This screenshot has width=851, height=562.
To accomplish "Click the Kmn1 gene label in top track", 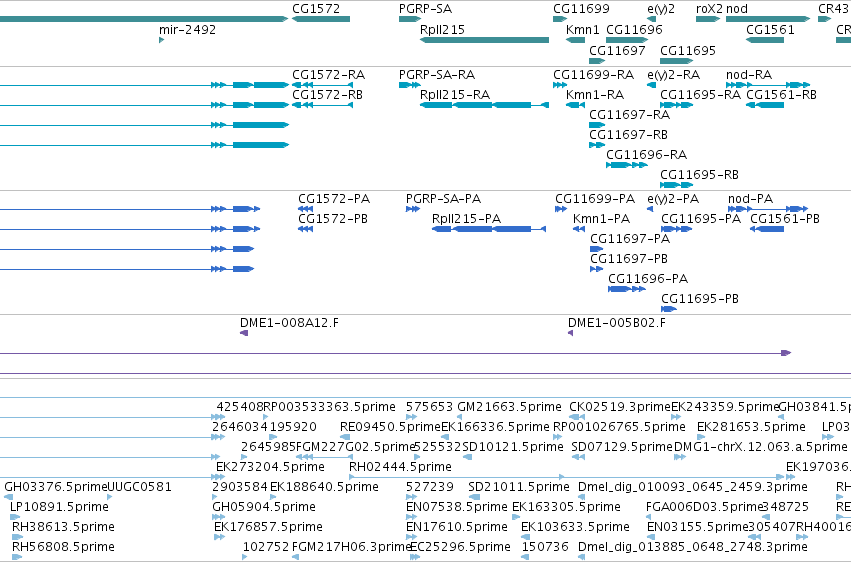I will point(582,30).
